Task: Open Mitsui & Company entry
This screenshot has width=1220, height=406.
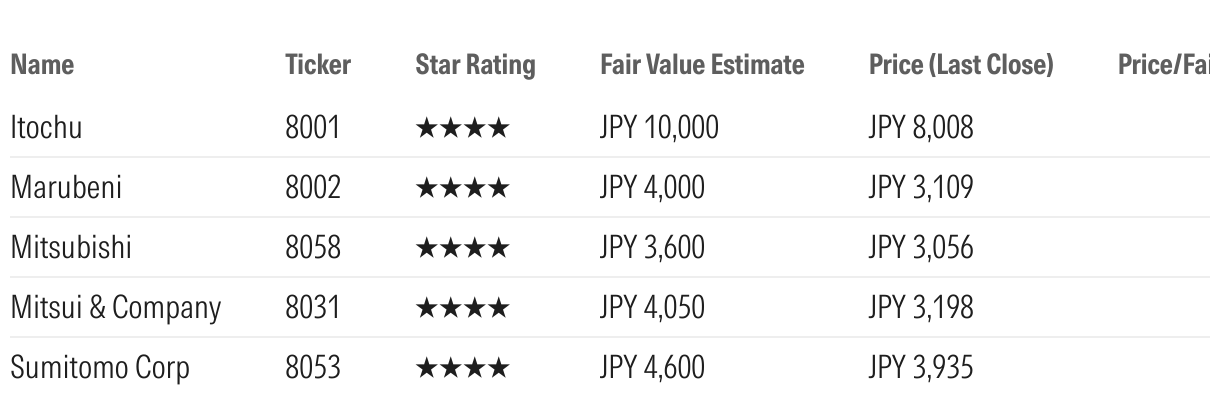Action: 116,308
